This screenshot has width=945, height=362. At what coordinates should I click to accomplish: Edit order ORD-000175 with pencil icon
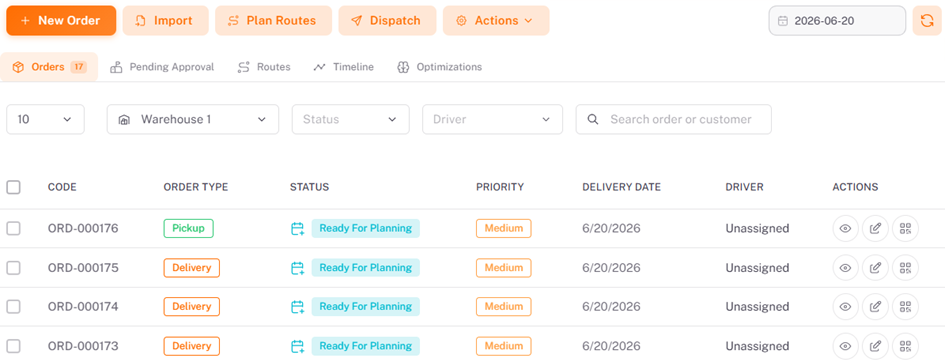[x=875, y=268]
